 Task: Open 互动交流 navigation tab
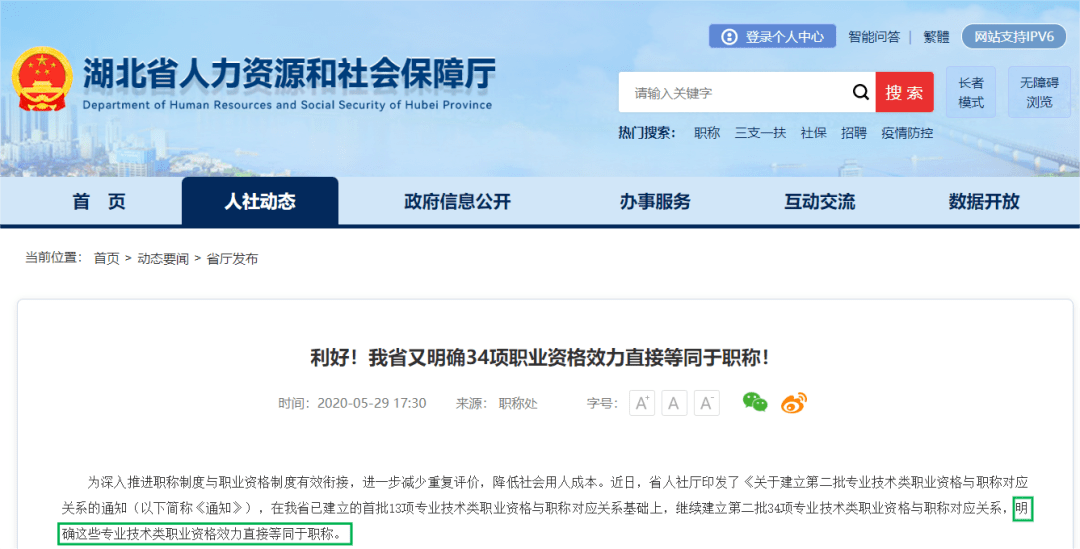coord(819,202)
